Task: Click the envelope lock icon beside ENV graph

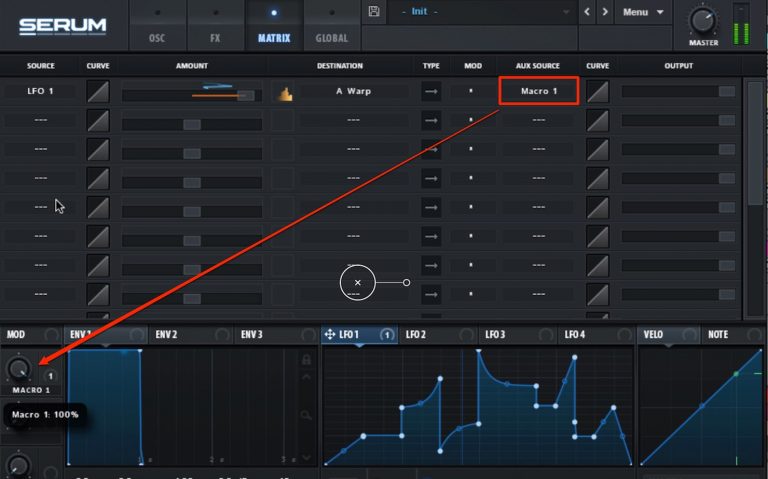Action: 307,373
